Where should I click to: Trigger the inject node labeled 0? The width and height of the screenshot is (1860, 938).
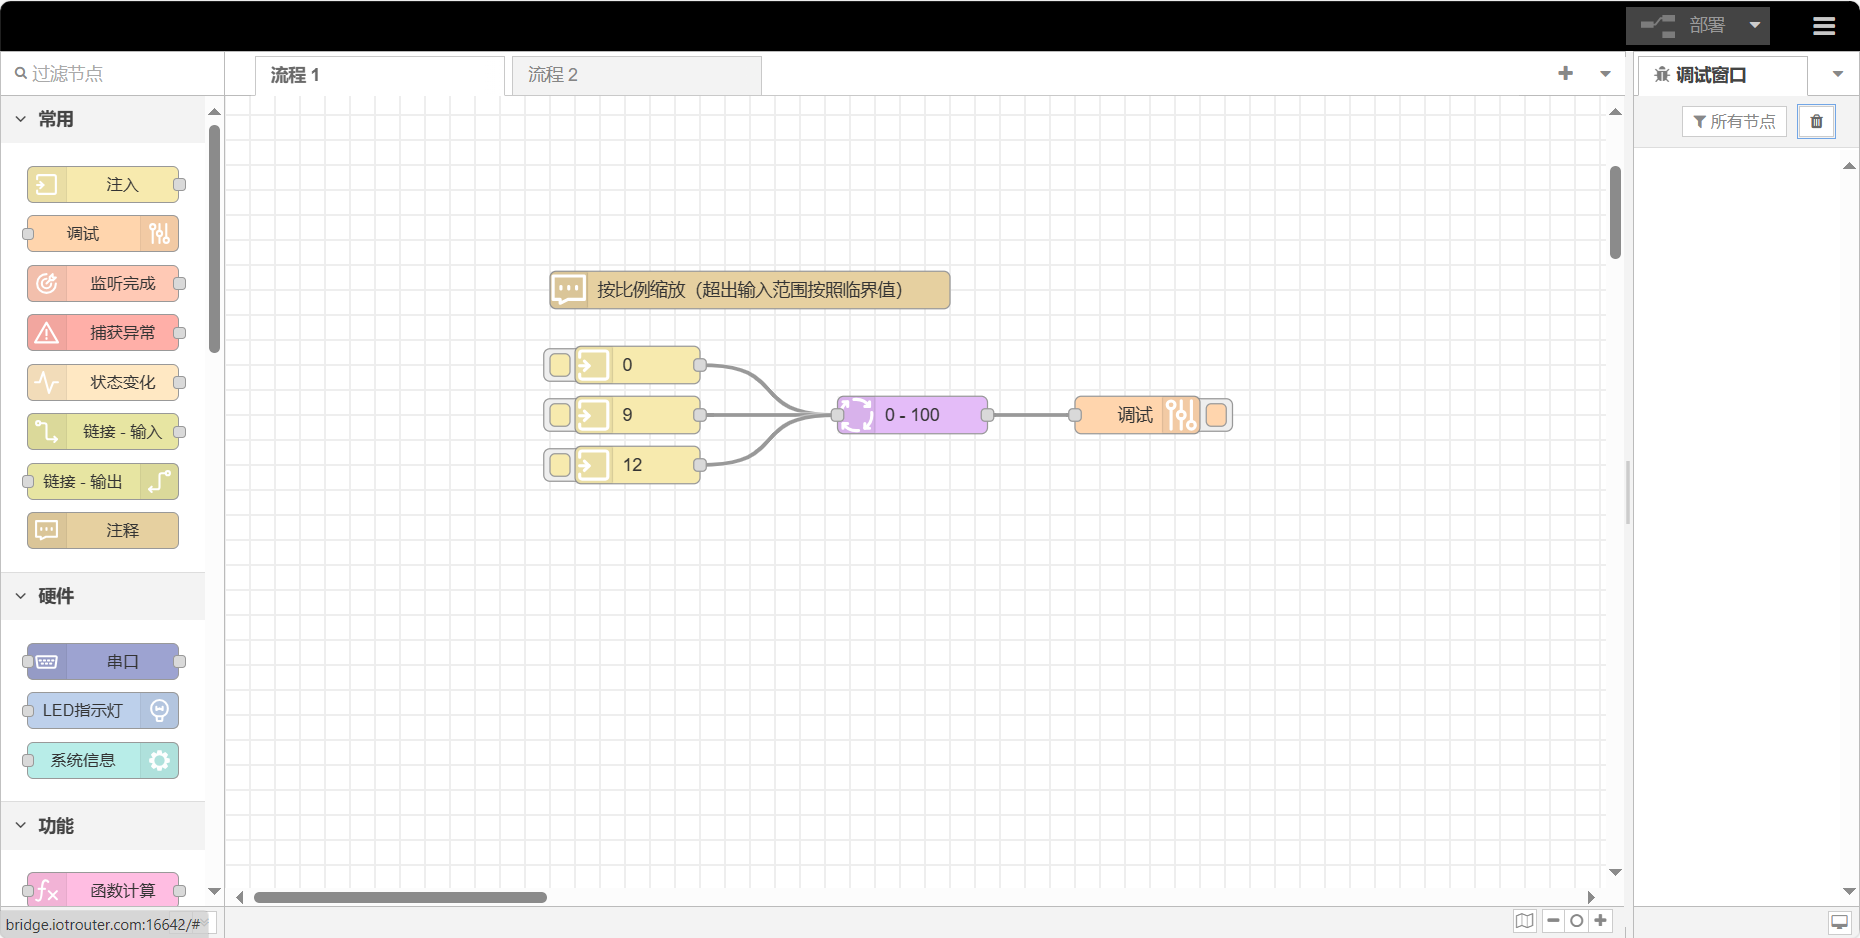(560, 365)
